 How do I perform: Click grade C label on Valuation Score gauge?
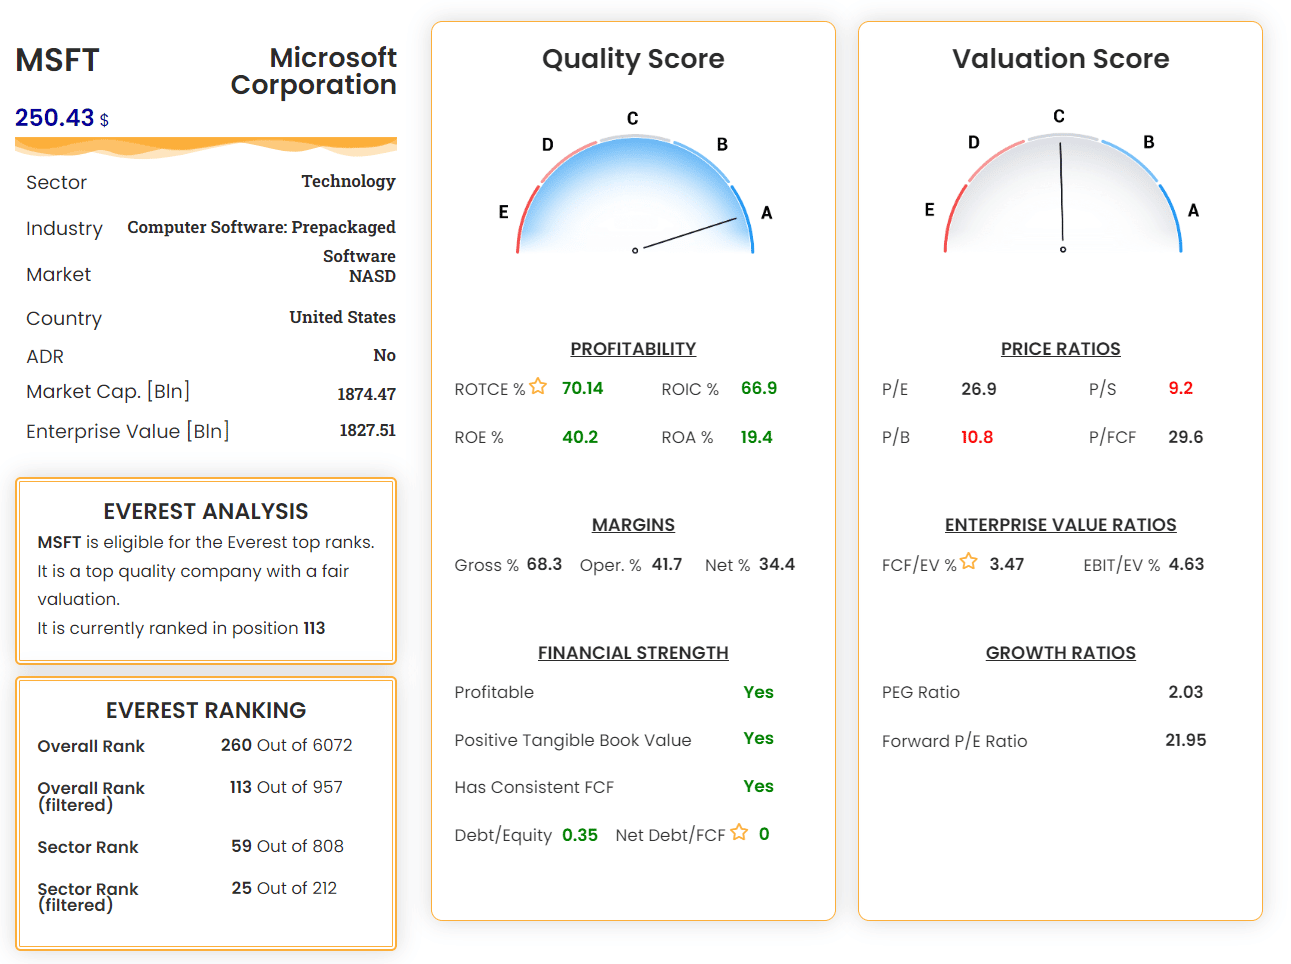pyautogui.click(x=1059, y=116)
